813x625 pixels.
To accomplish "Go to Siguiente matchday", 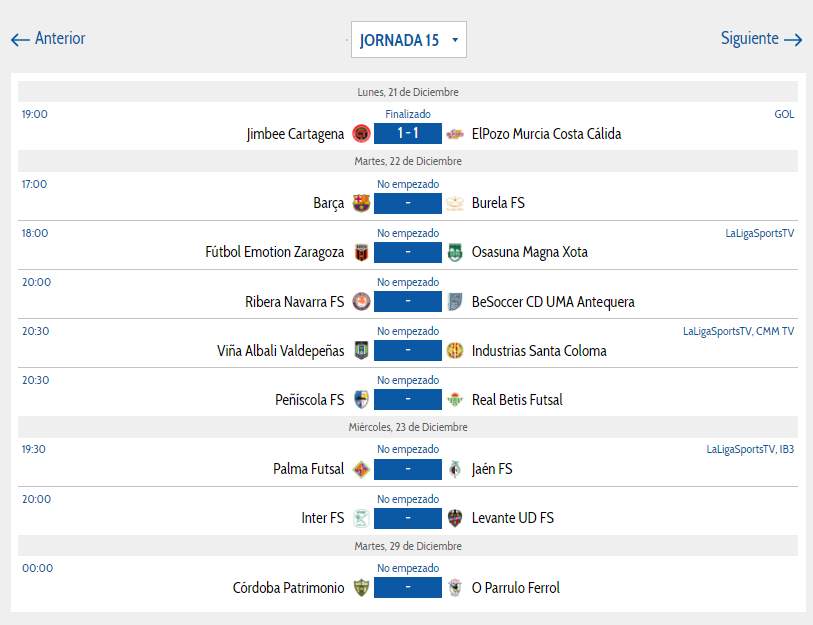I will (761, 38).
